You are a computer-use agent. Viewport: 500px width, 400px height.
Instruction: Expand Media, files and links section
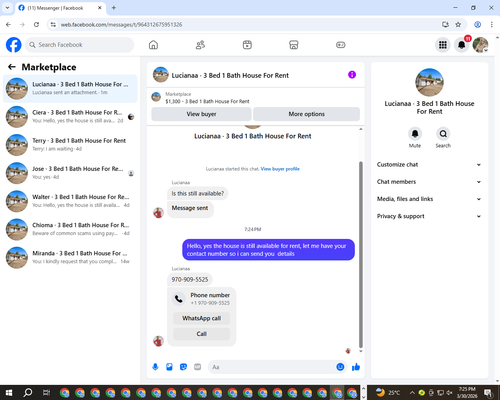coord(429,199)
